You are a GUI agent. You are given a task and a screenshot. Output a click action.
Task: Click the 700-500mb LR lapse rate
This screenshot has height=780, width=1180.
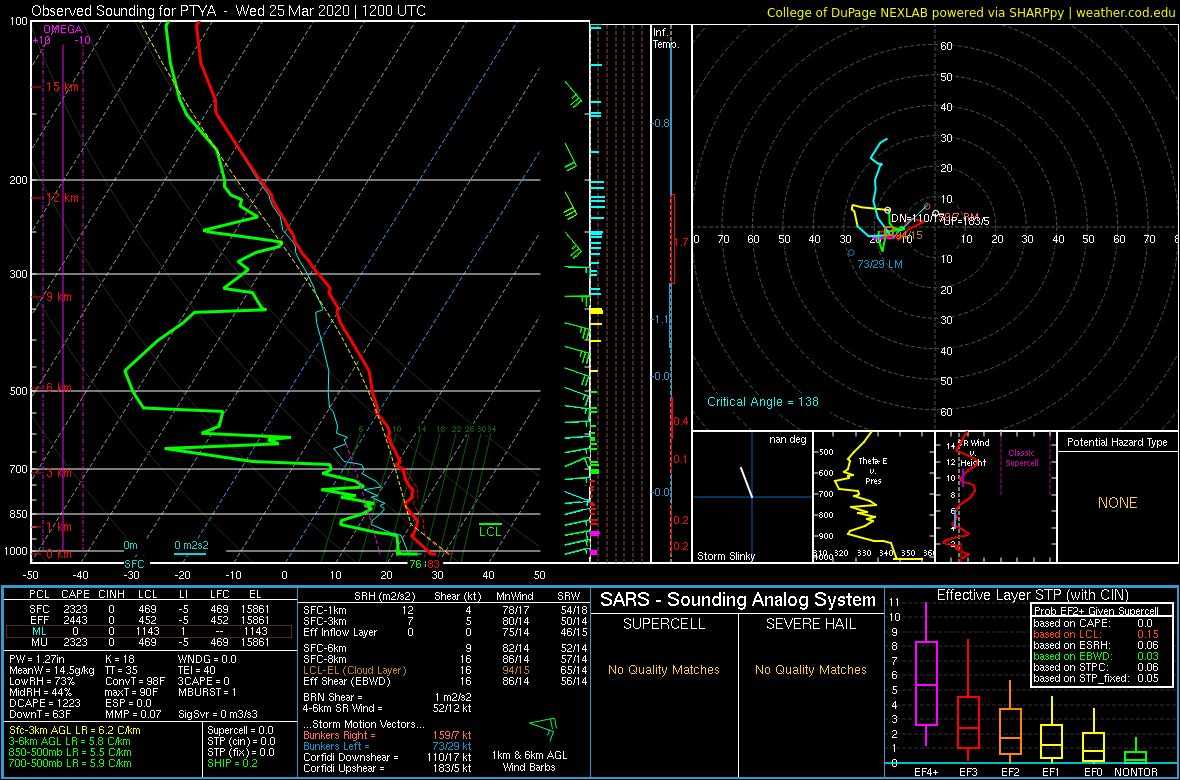pos(70,763)
